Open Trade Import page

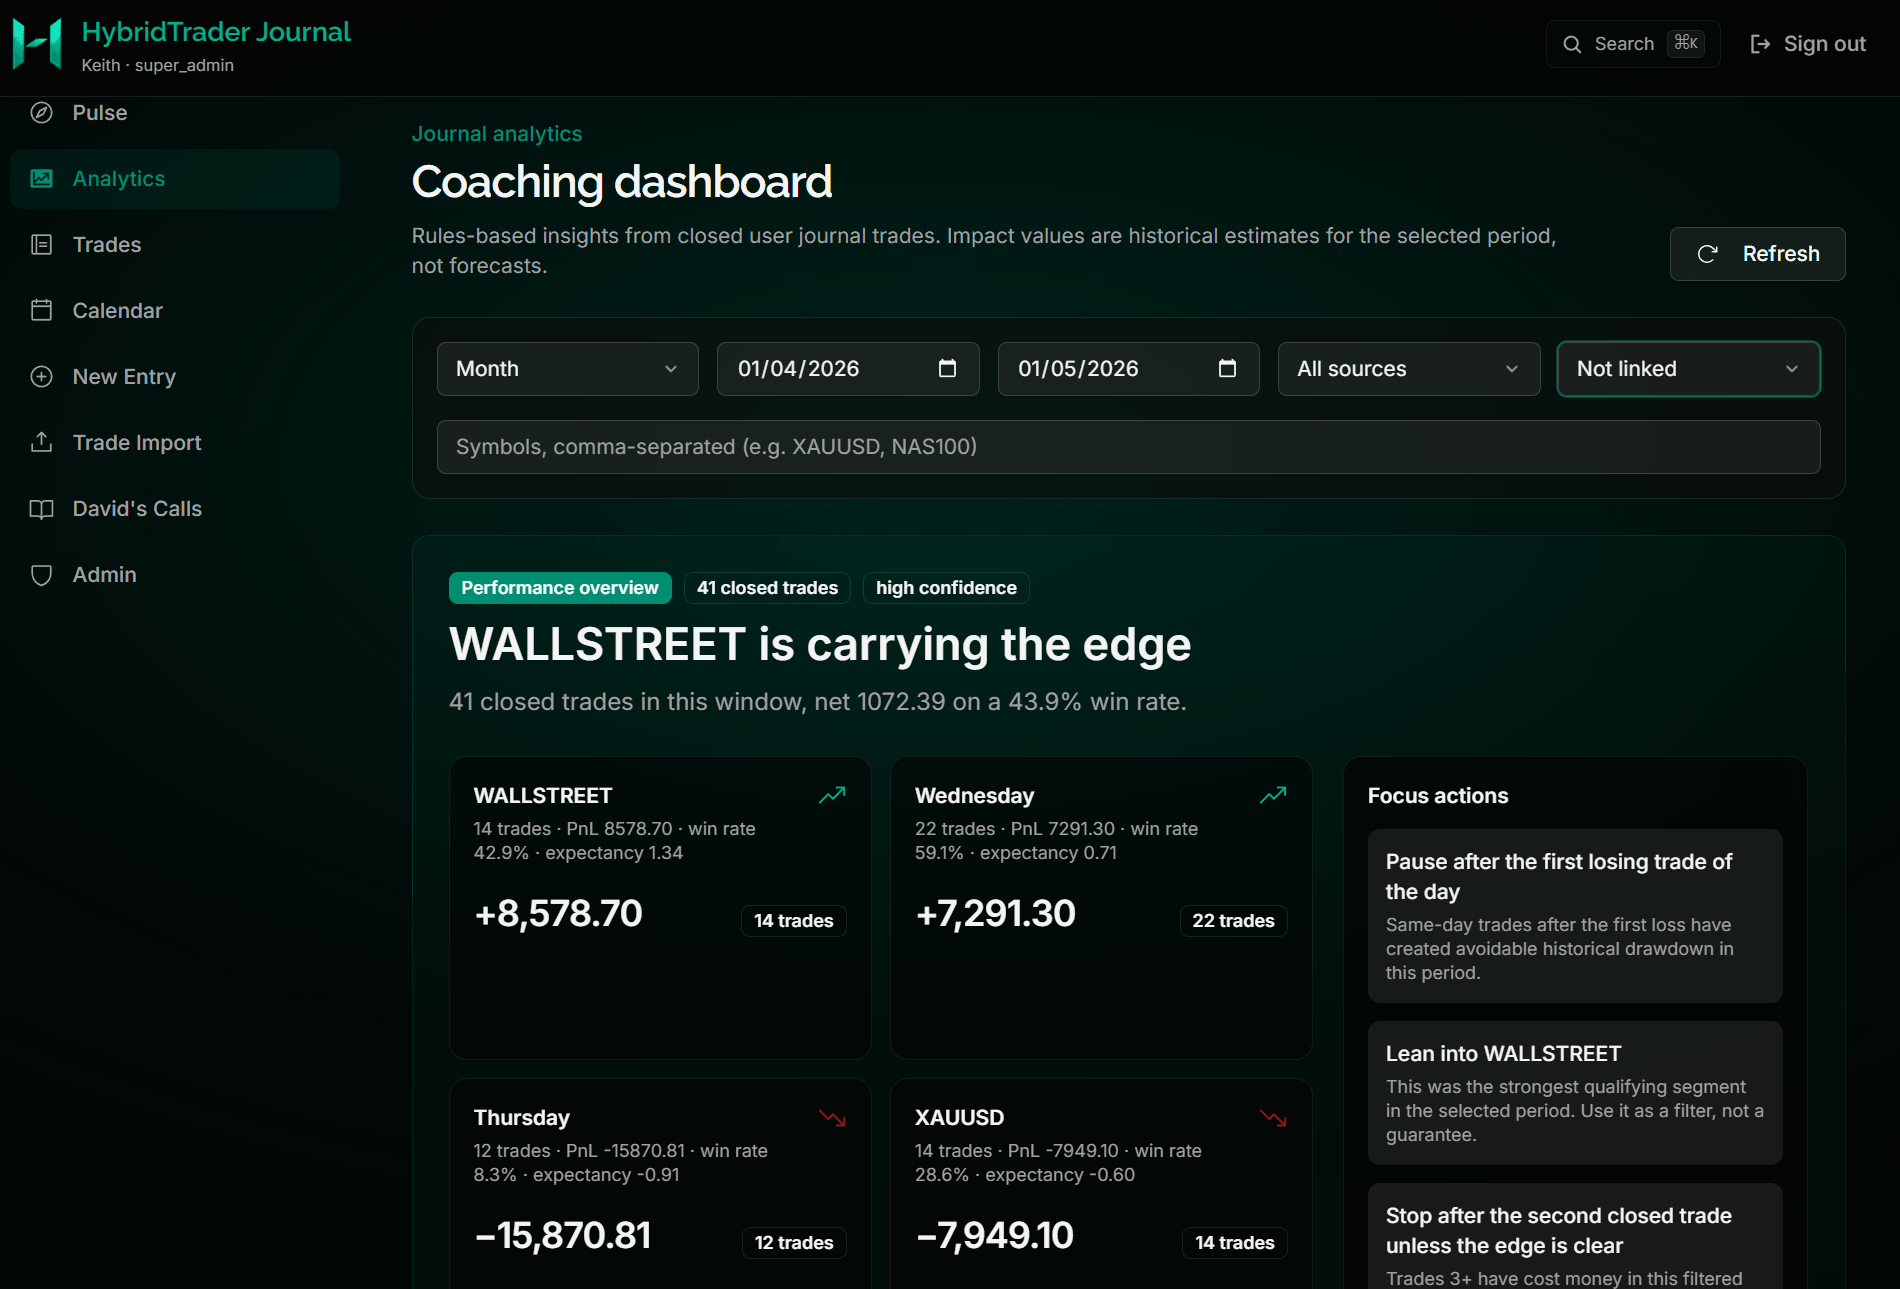point(175,443)
